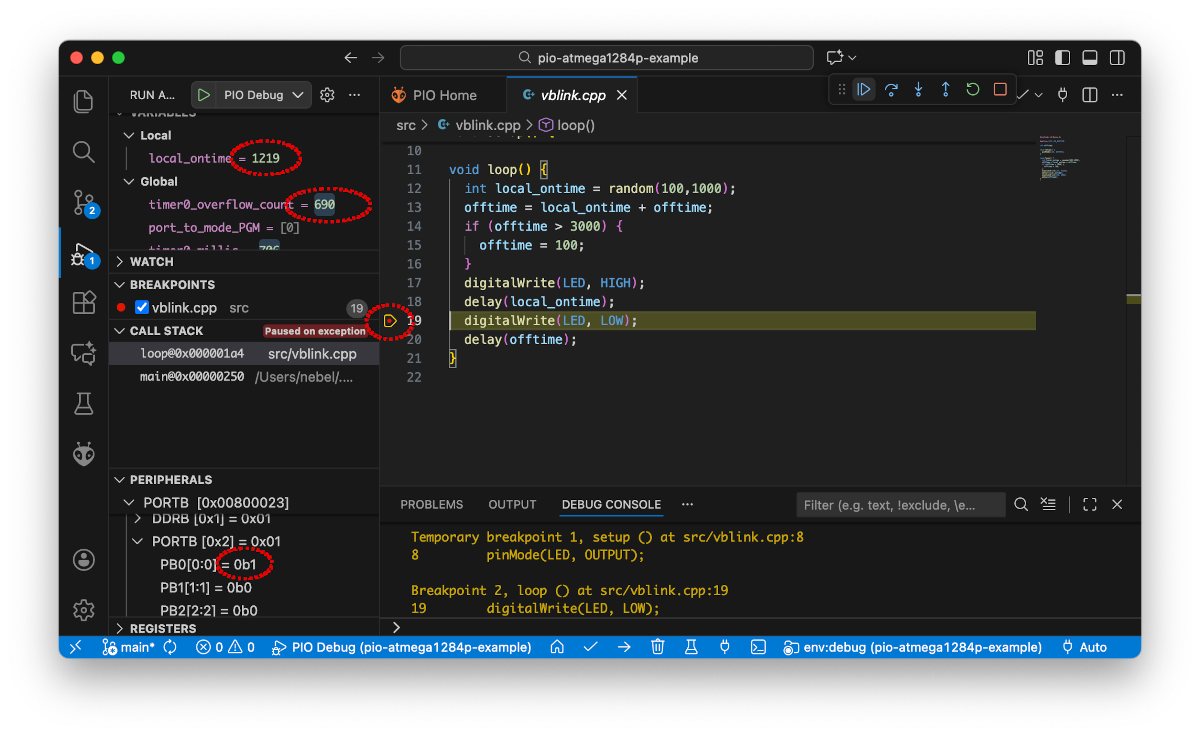The image size is (1200, 736).
Task: Click the pio-atmega1284p-example command center search
Action: (x=608, y=58)
